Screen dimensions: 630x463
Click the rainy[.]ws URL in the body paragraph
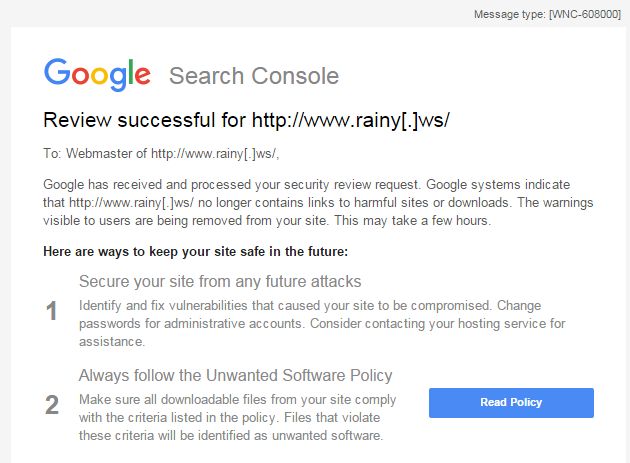click(131, 203)
